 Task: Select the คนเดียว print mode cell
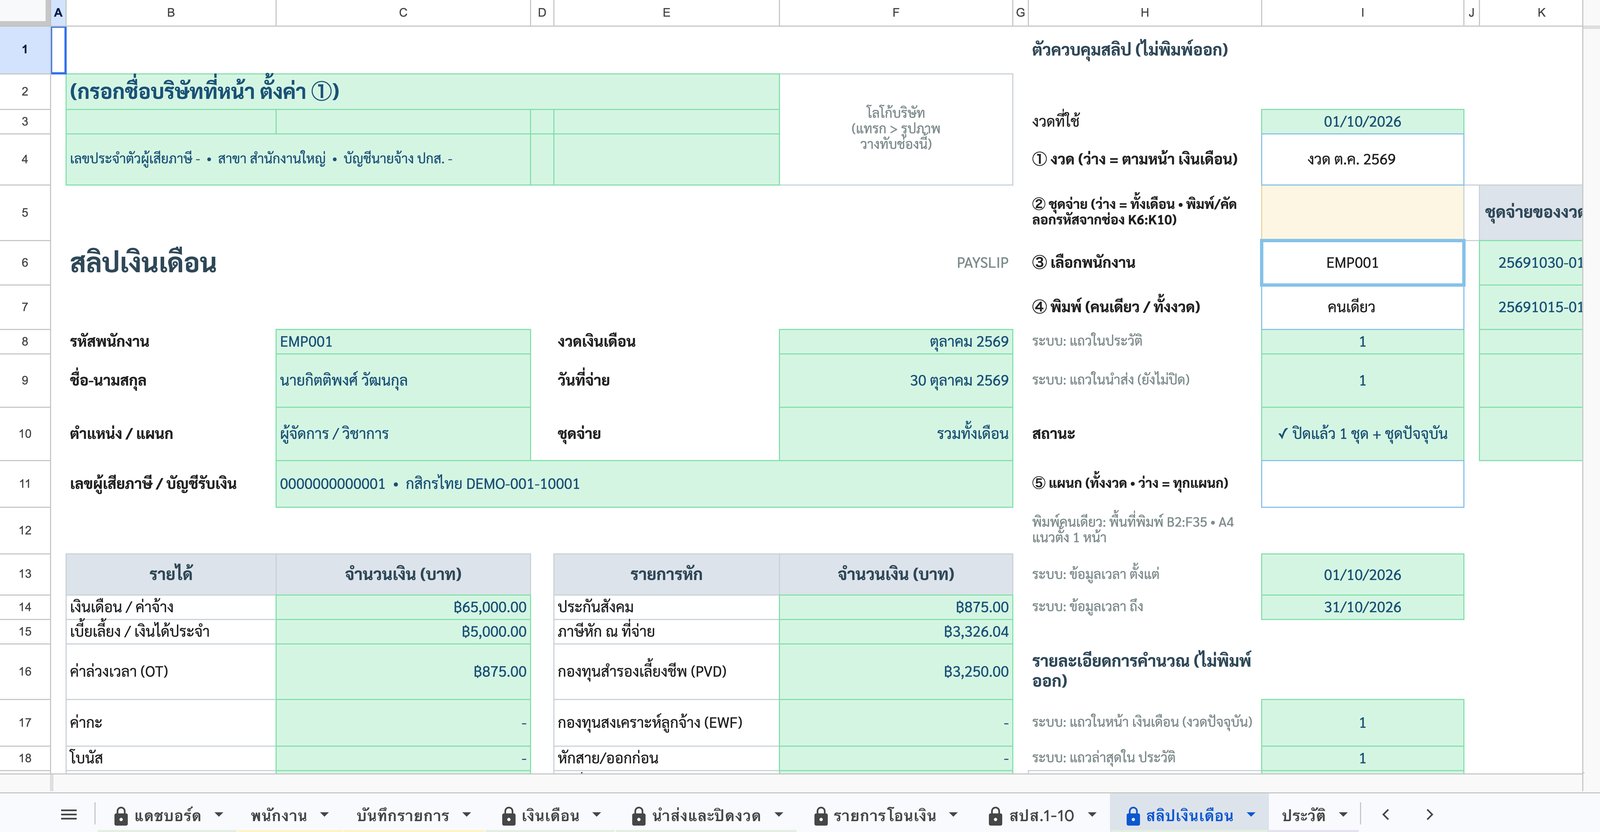click(x=1362, y=307)
